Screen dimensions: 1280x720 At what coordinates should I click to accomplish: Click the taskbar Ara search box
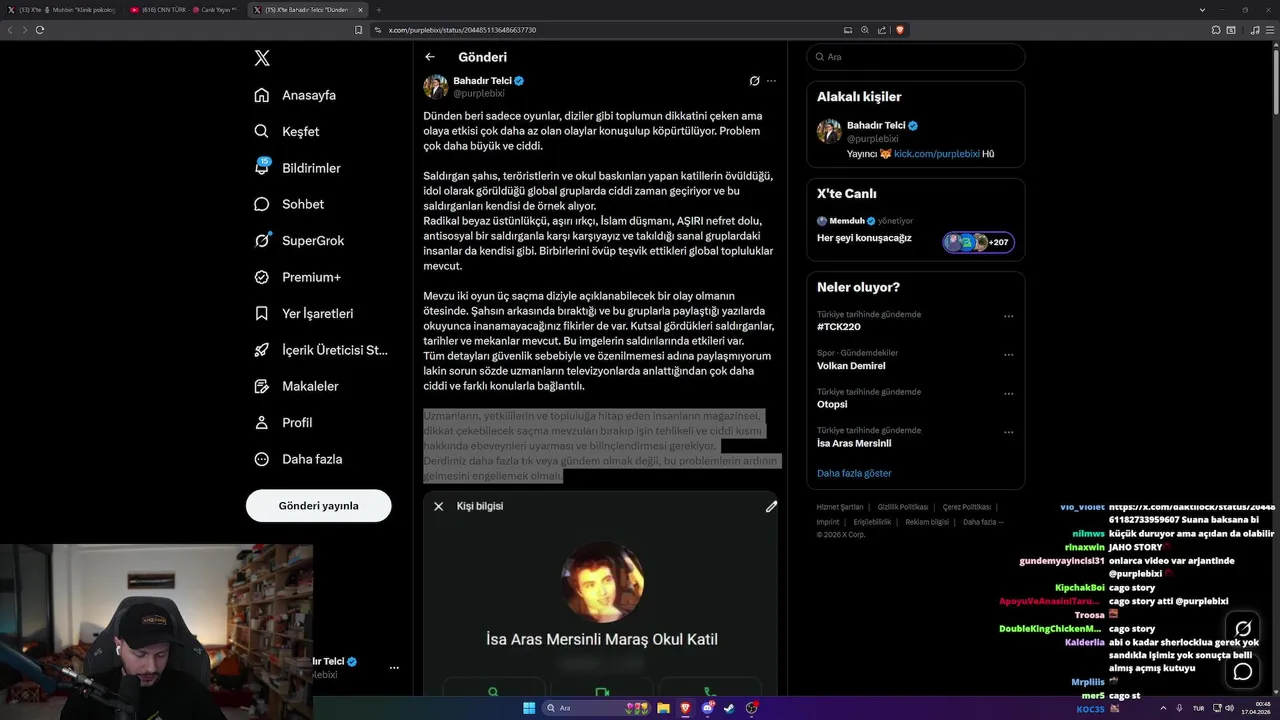coord(597,708)
